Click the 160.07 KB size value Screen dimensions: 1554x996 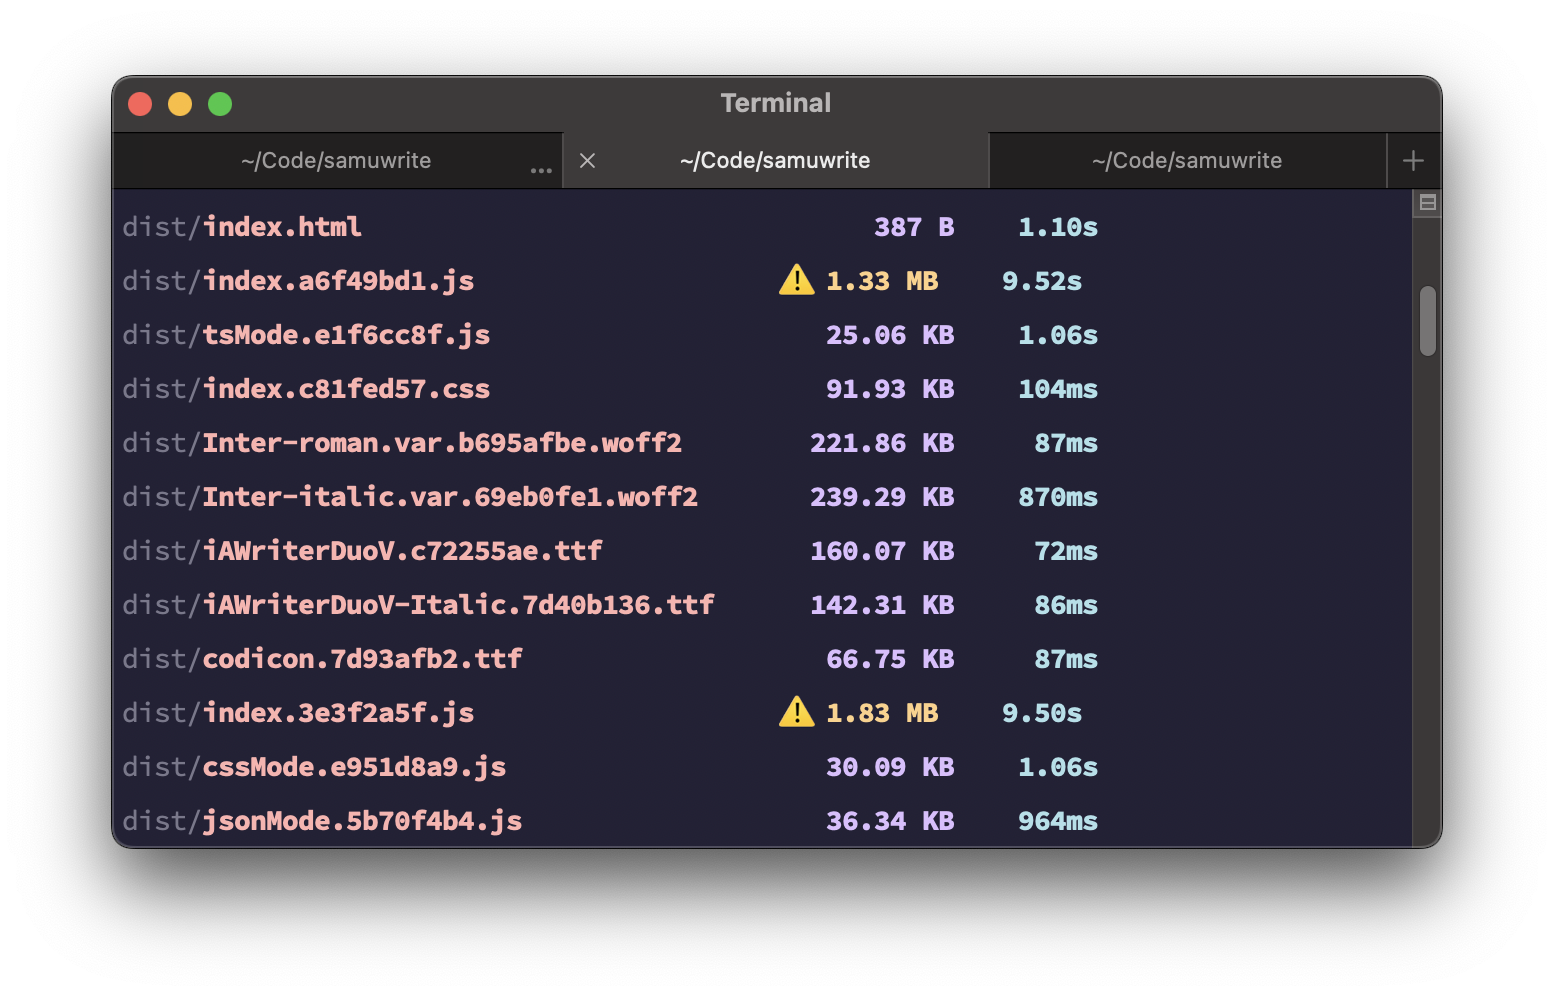pyautogui.click(x=882, y=551)
